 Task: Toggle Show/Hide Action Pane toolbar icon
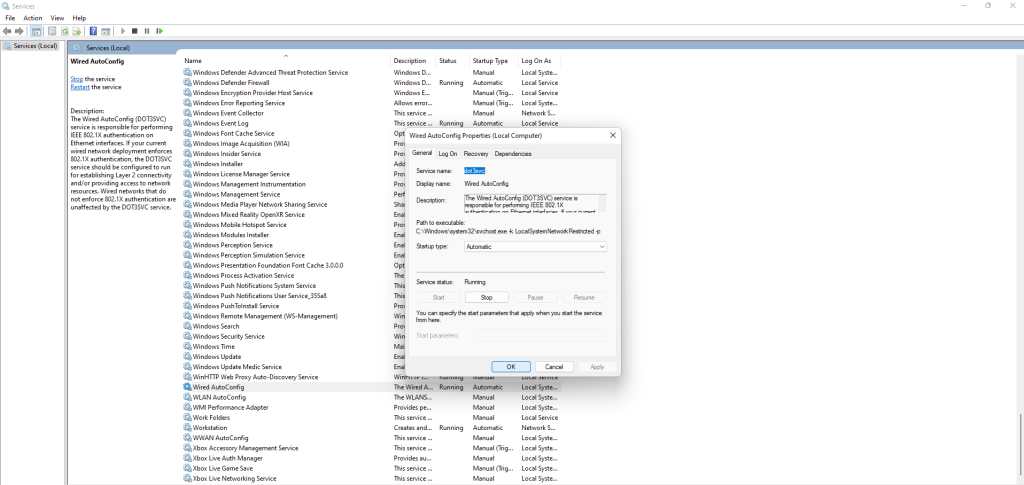click(x=105, y=31)
